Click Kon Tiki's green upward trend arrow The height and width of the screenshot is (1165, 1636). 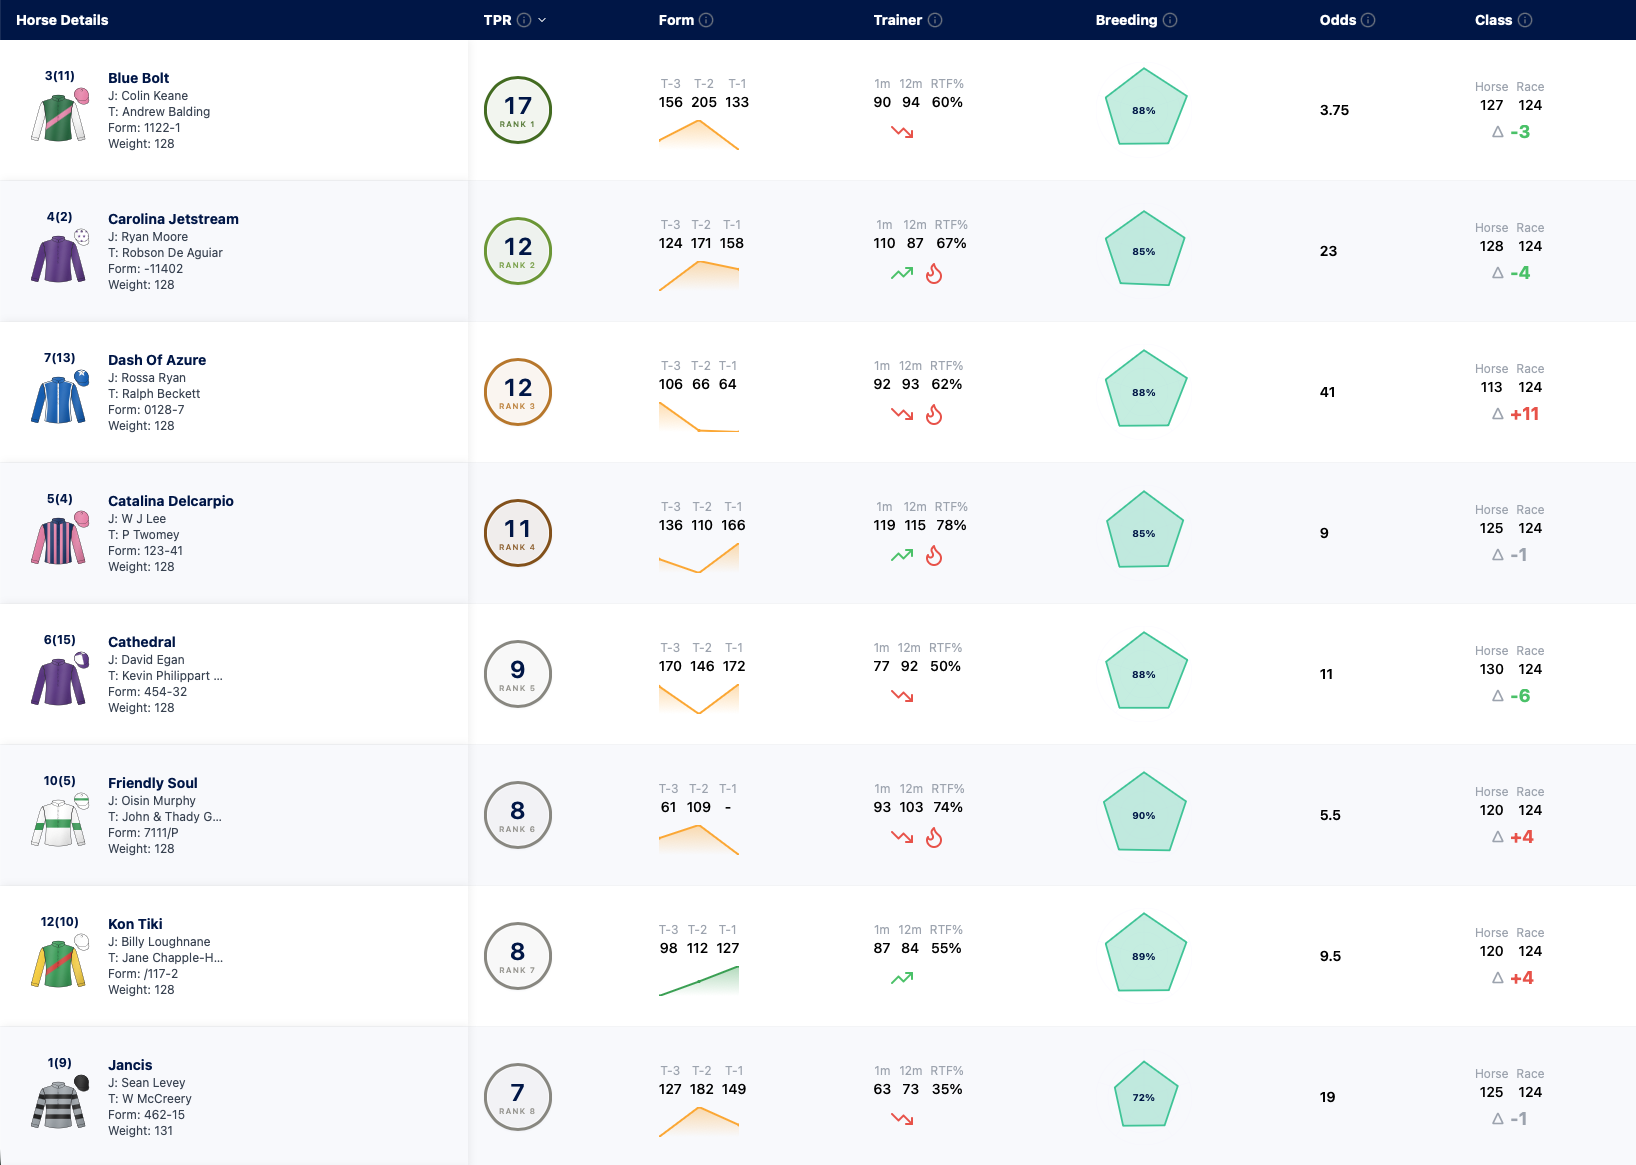click(x=902, y=978)
